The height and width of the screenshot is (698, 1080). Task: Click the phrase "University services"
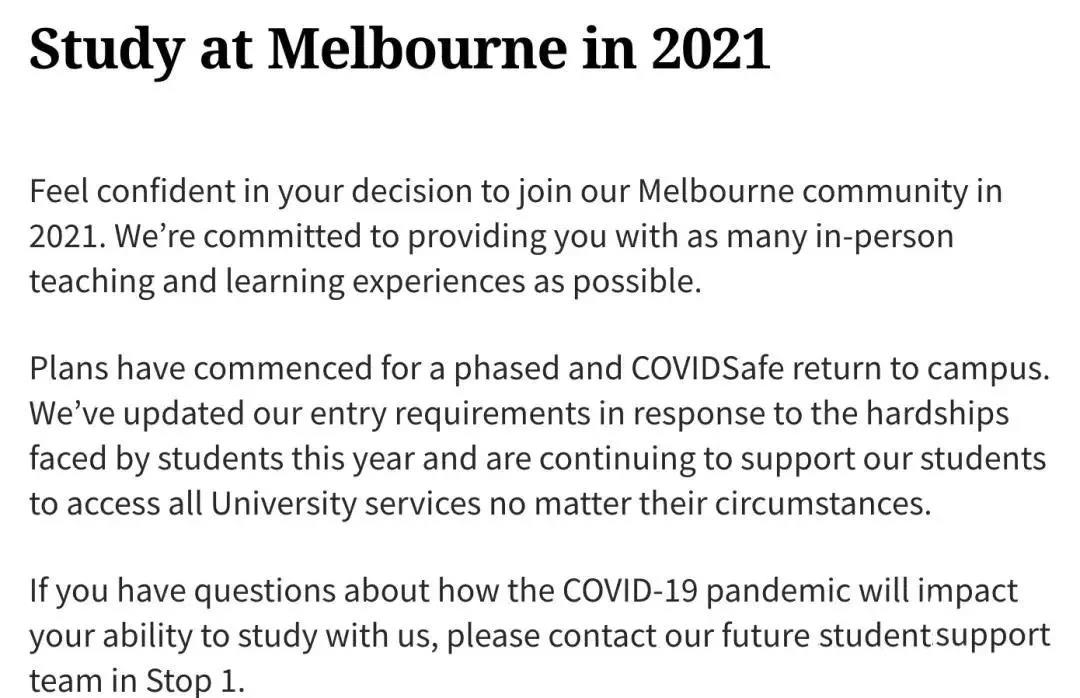344,502
